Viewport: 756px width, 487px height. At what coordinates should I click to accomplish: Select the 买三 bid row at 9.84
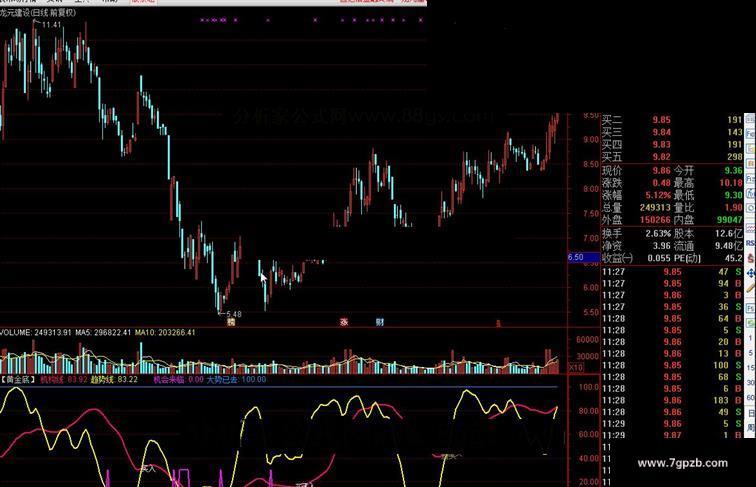click(x=672, y=132)
